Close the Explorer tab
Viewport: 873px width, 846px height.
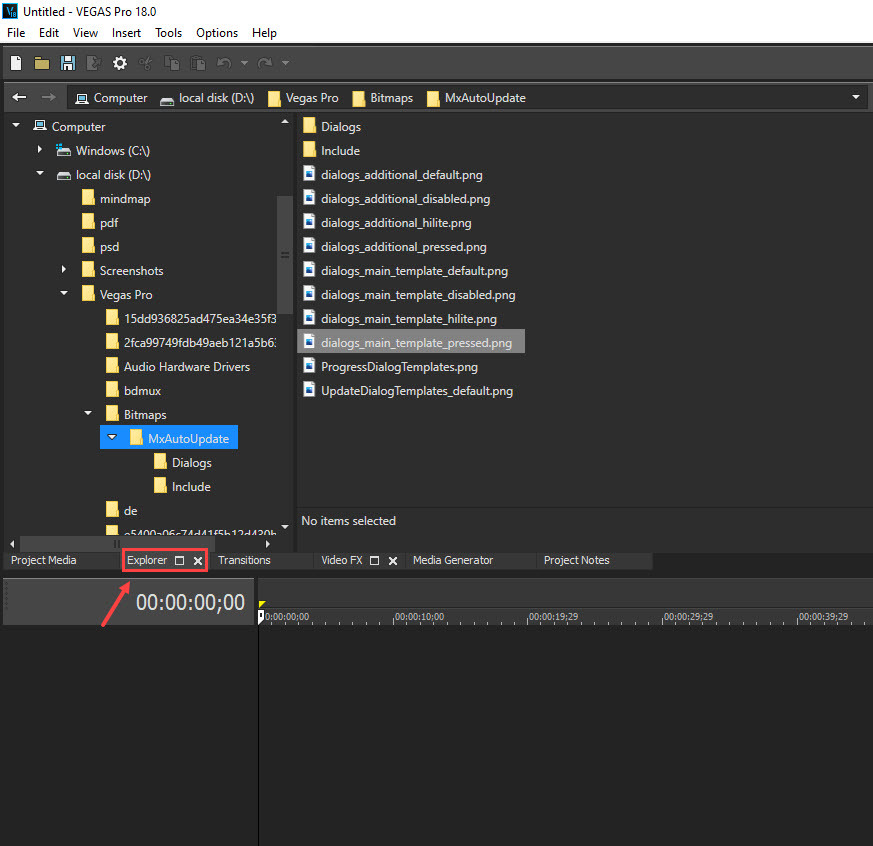click(198, 561)
